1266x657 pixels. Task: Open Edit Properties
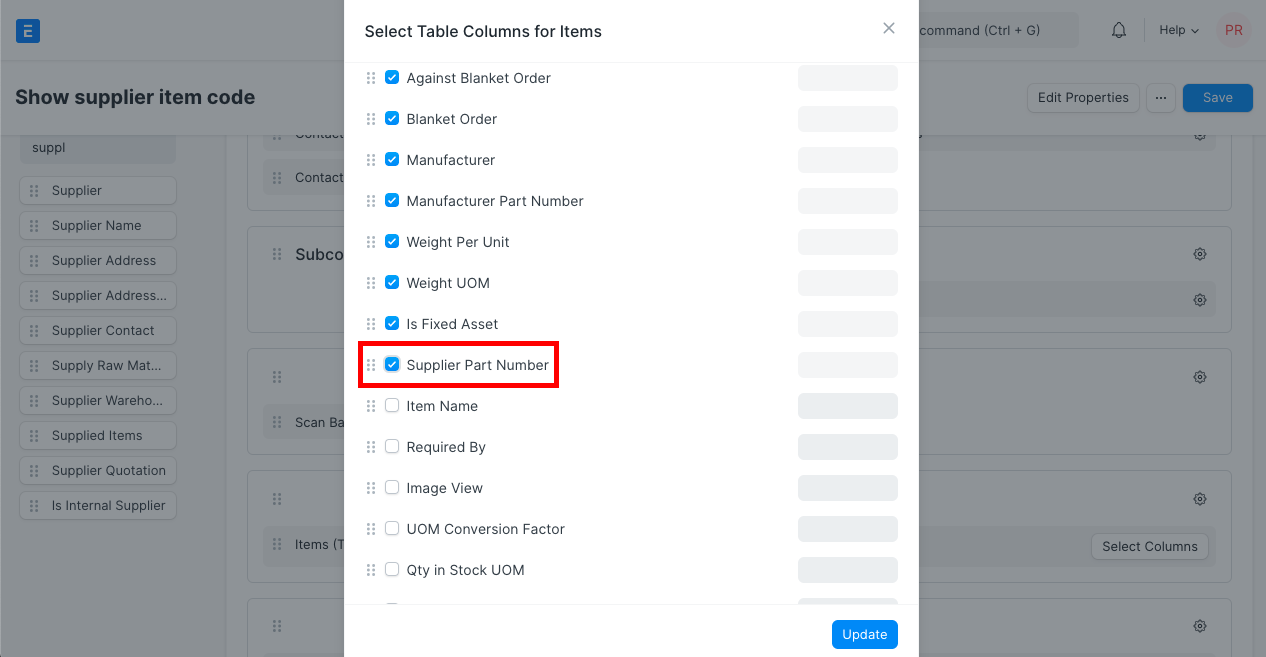click(1083, 97)
